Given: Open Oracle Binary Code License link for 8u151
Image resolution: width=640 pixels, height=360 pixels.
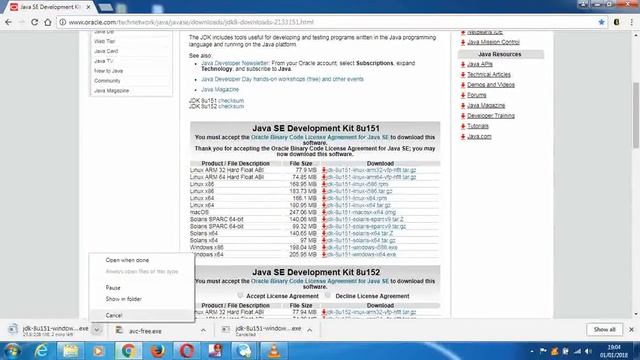Looking at the screenshot, I should pyautogui.click(x=320, y=137).
